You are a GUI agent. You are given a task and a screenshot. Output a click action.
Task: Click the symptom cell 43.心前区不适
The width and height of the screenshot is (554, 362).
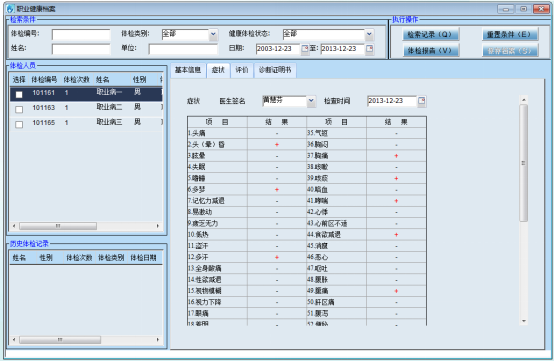336,224
